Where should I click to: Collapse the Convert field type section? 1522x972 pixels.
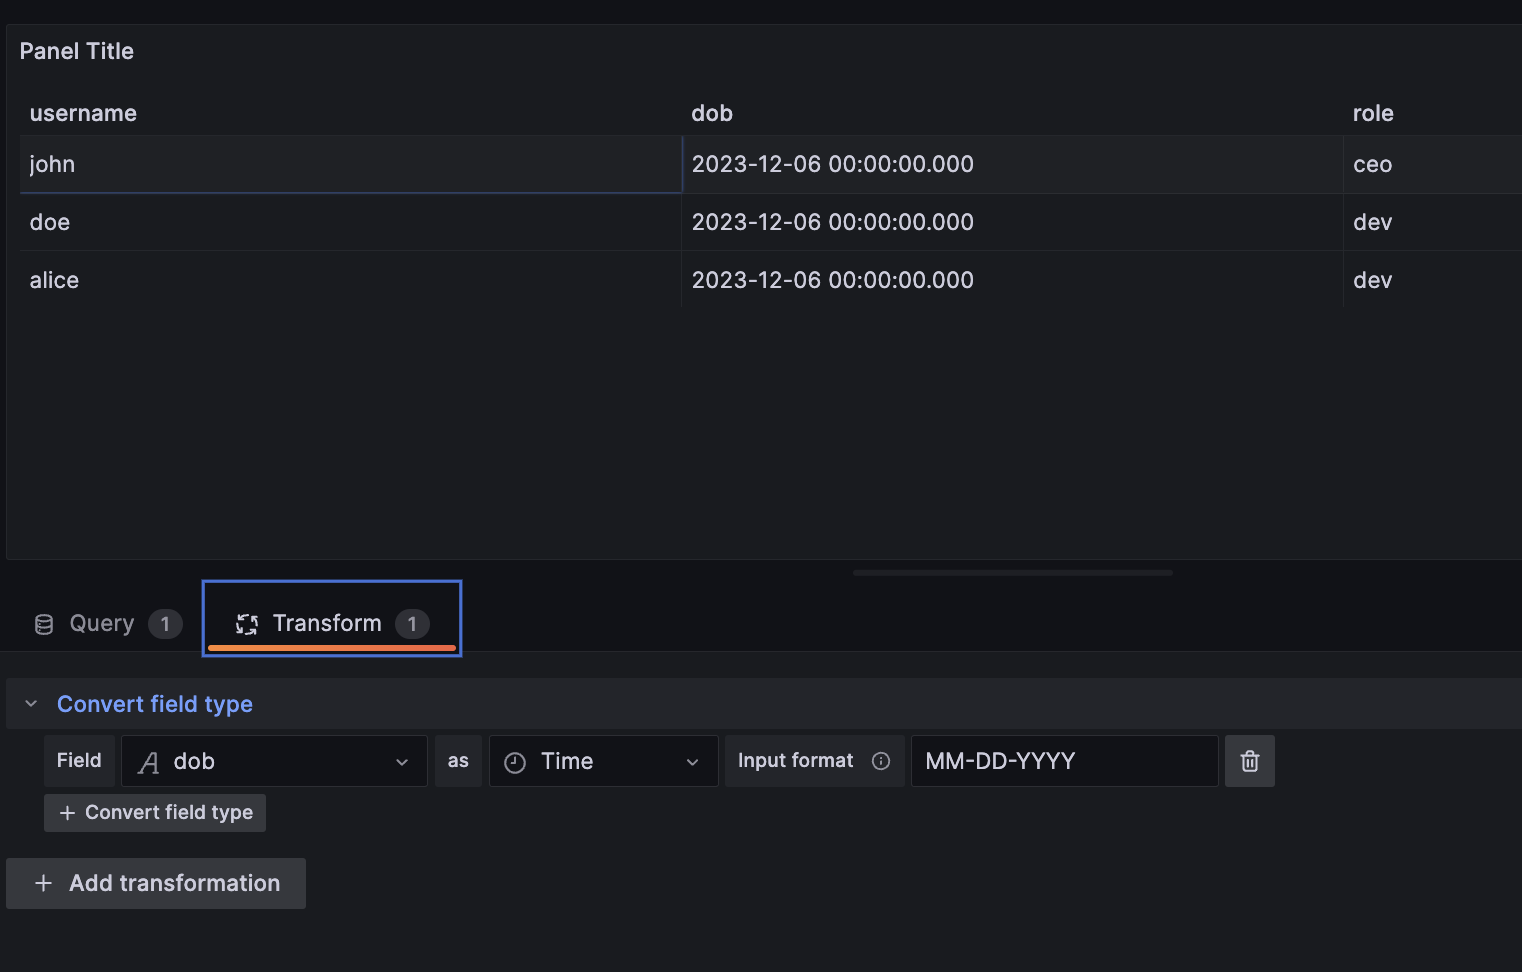29,703
